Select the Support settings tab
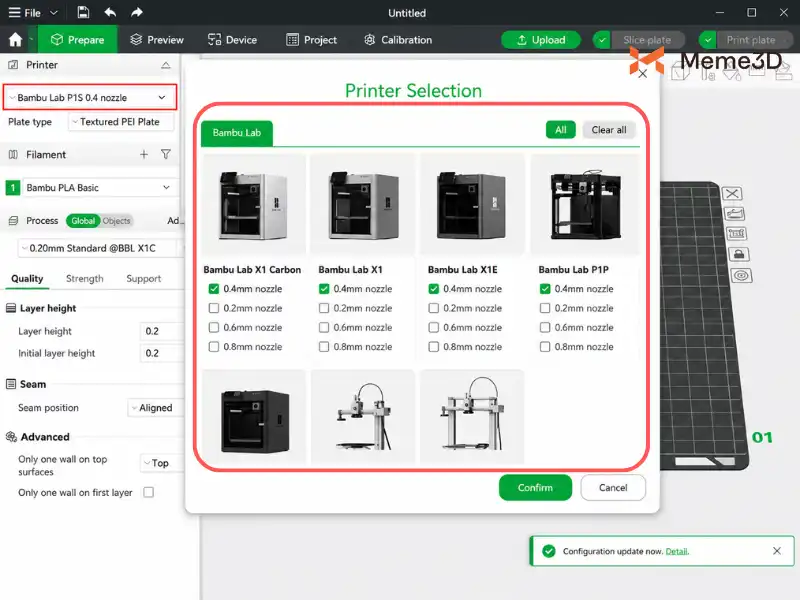The height and width of the screenshot is (600, 800). (x=143, y=279)
